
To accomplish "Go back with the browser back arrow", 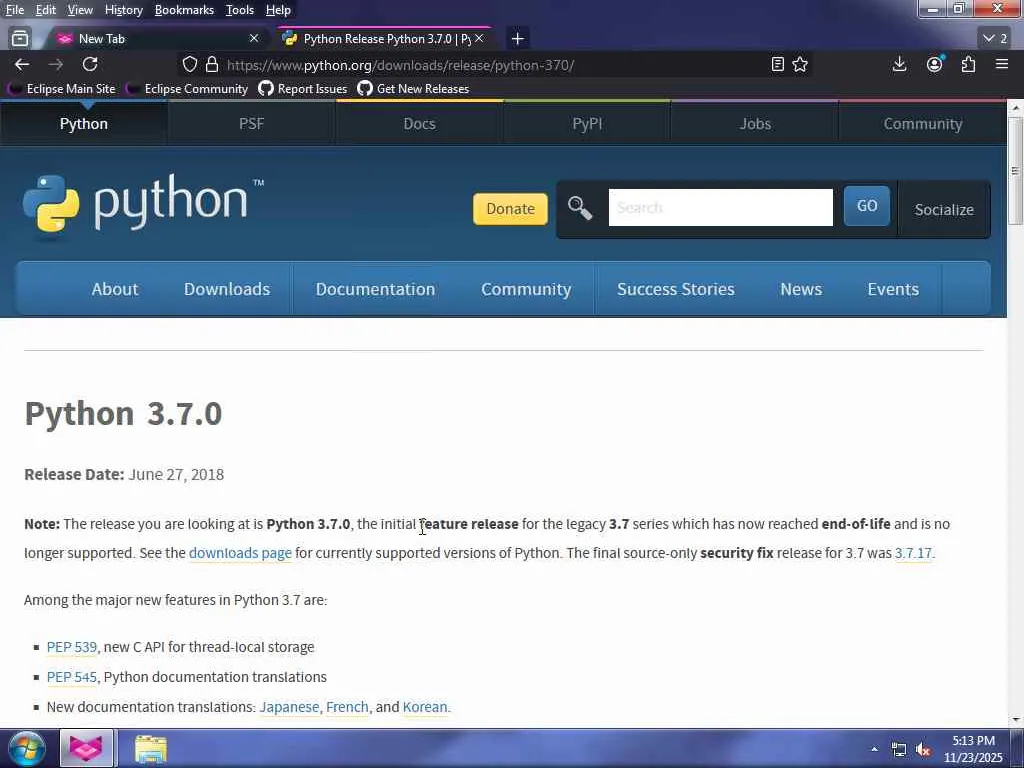I will [x=22, y=64].
